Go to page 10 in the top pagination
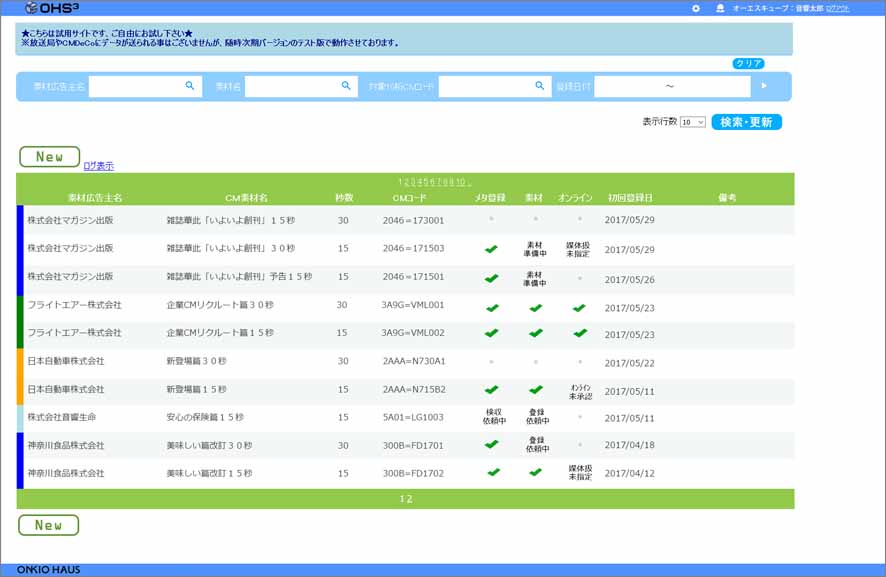886x577 pixels. tap(461, 182)
